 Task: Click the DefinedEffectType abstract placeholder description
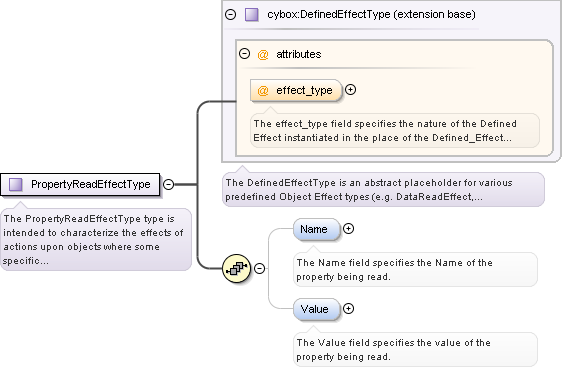383,190
